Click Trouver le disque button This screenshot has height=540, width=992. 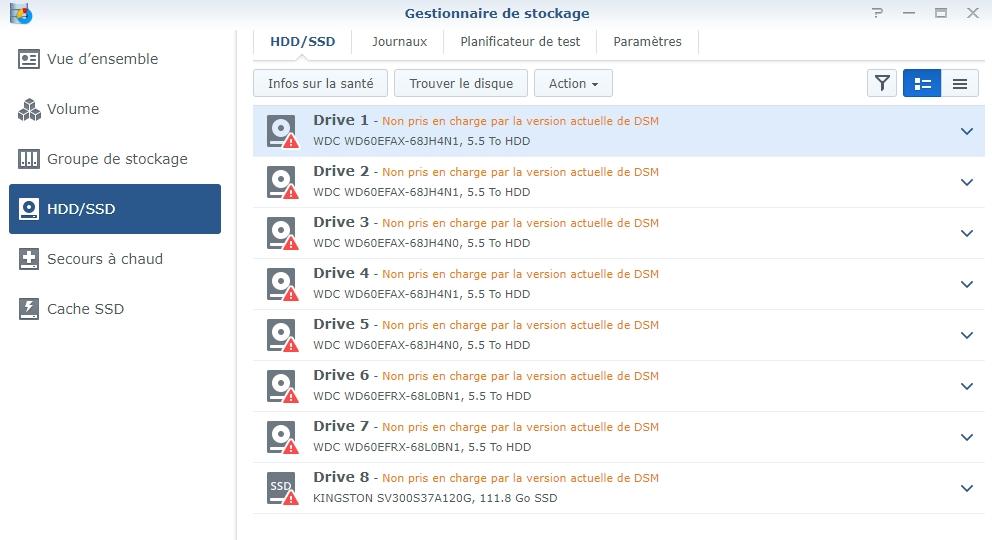coord(461,83)
